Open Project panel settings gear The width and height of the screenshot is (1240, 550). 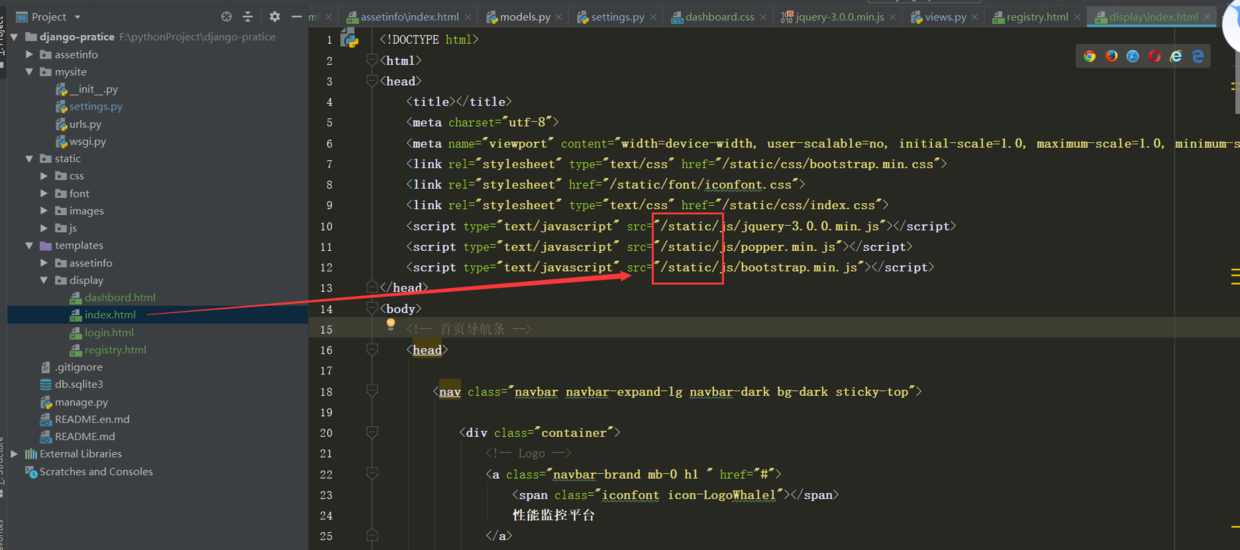click(x=275, y=17)
